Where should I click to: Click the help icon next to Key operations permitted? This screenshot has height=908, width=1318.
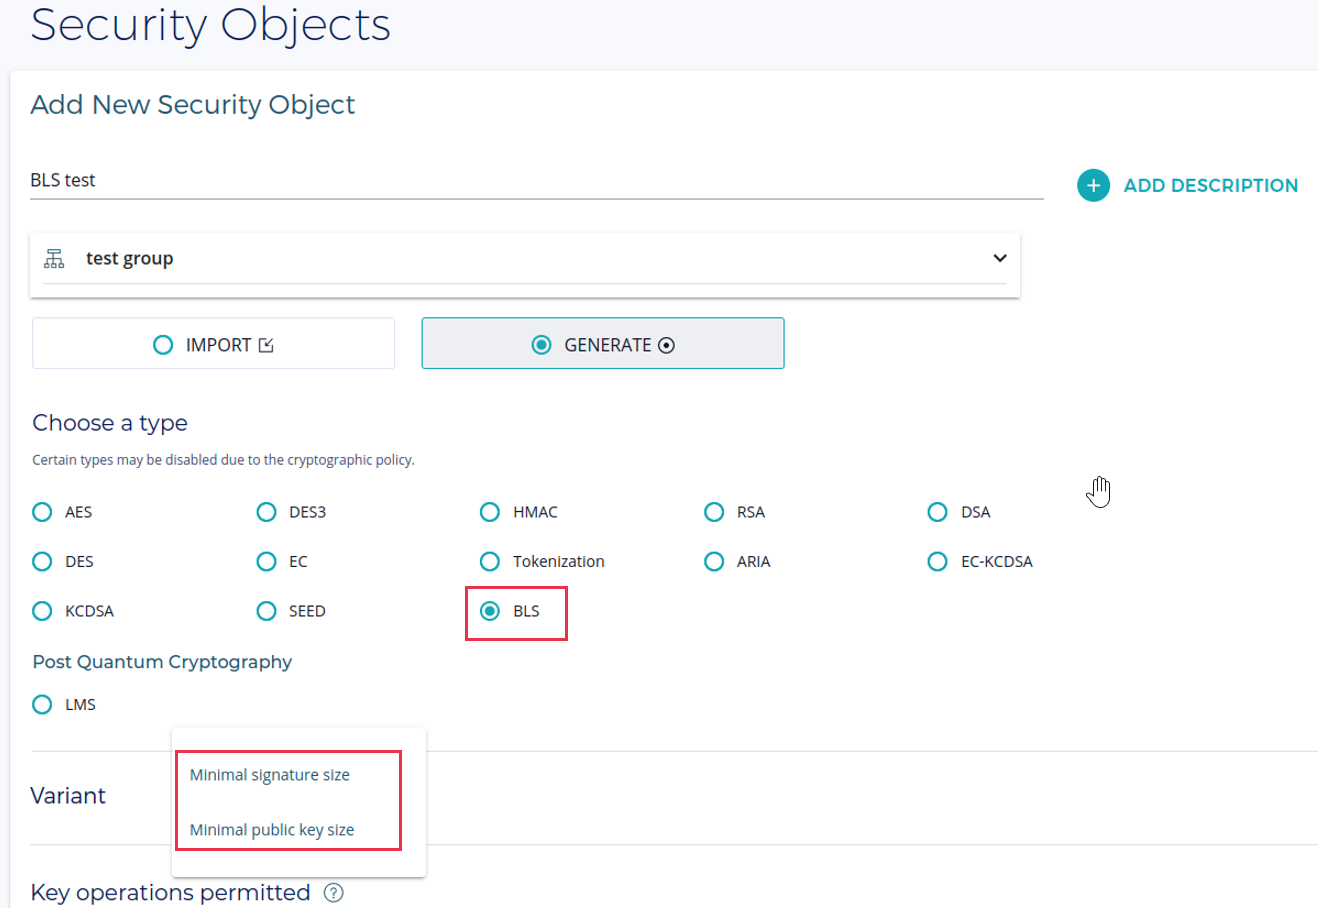pos(334,893)
